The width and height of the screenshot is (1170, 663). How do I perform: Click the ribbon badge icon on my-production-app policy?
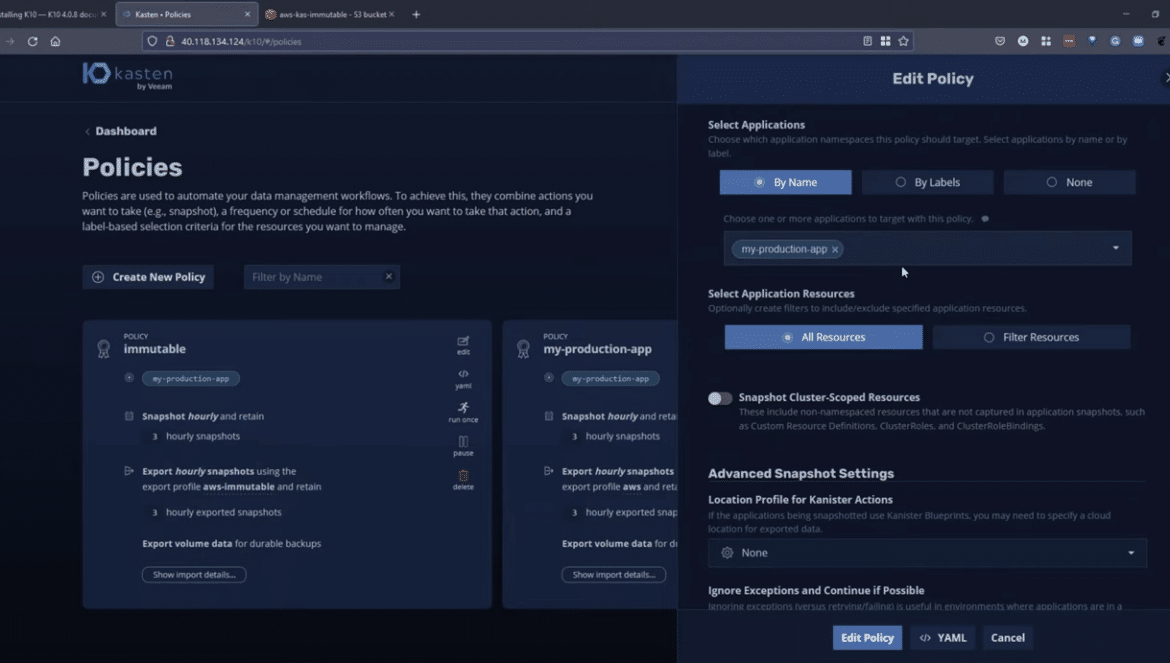click(524, 348)
